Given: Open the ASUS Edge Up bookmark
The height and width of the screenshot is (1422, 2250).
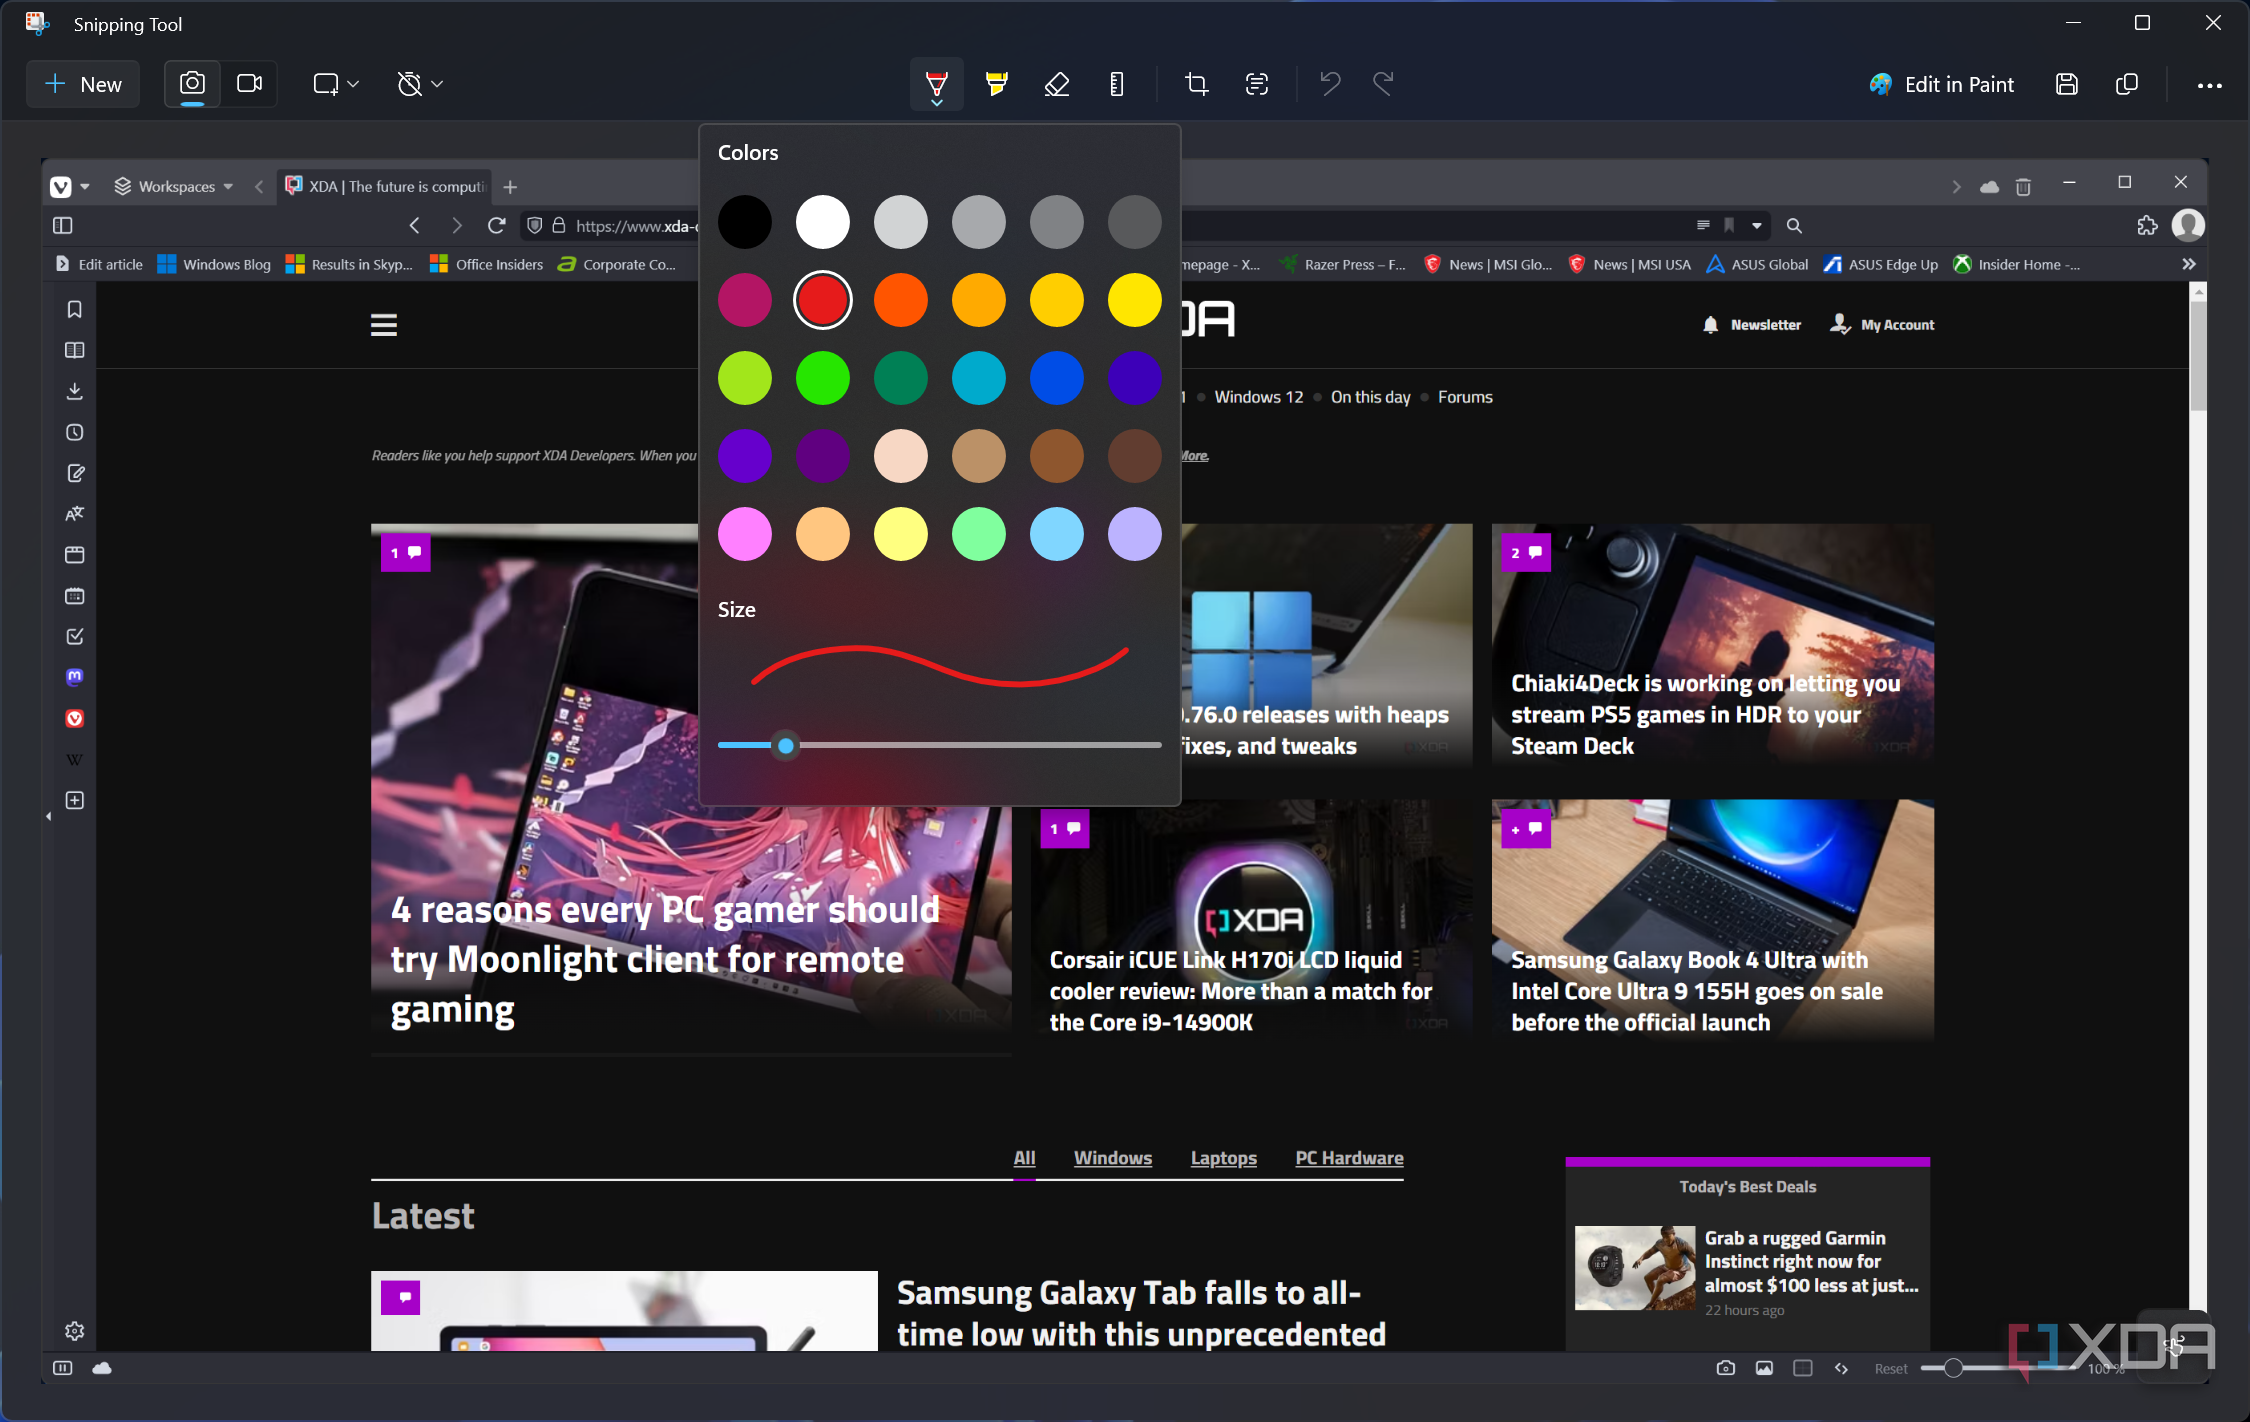Looking at the screenshot, I should [x=1880, y=264].
